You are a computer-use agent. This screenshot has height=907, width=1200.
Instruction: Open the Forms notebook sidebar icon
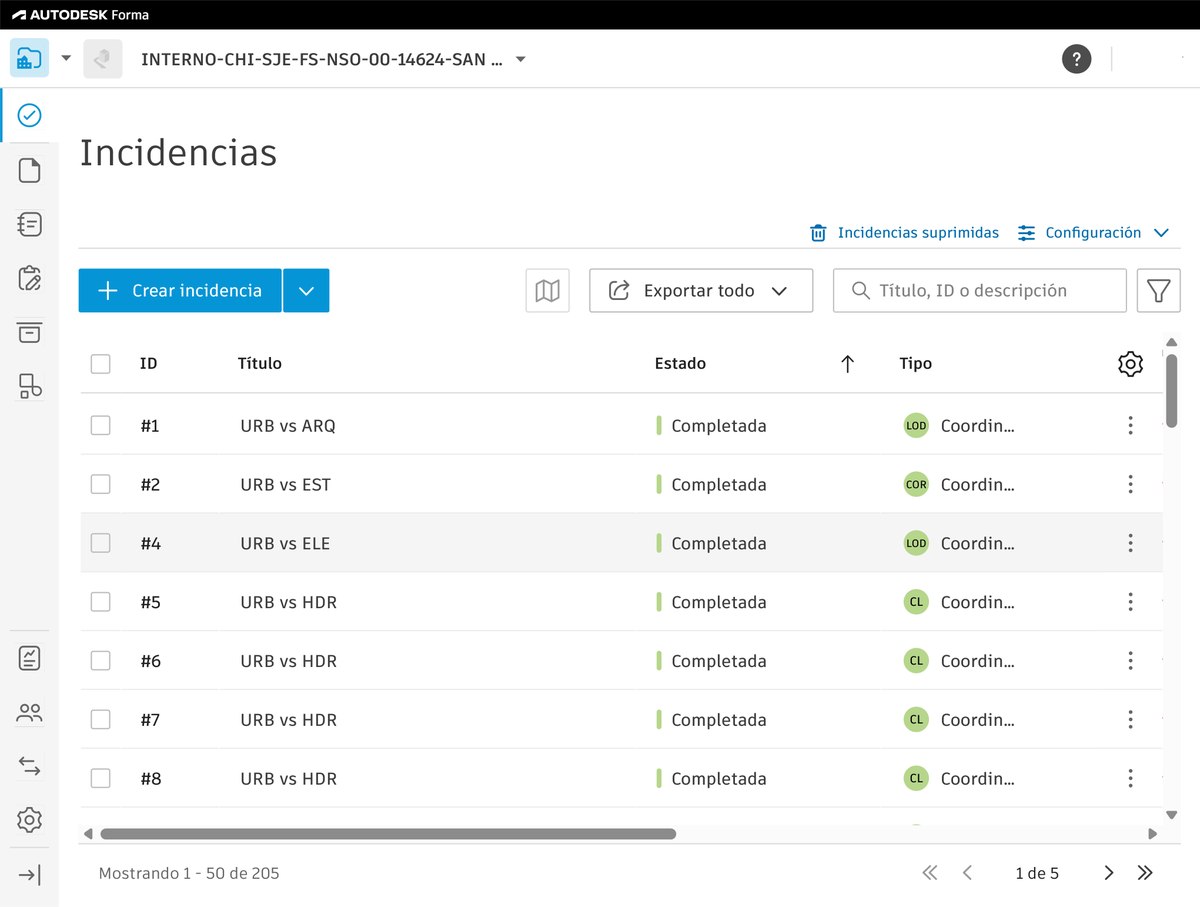click(x=30, y=224)
